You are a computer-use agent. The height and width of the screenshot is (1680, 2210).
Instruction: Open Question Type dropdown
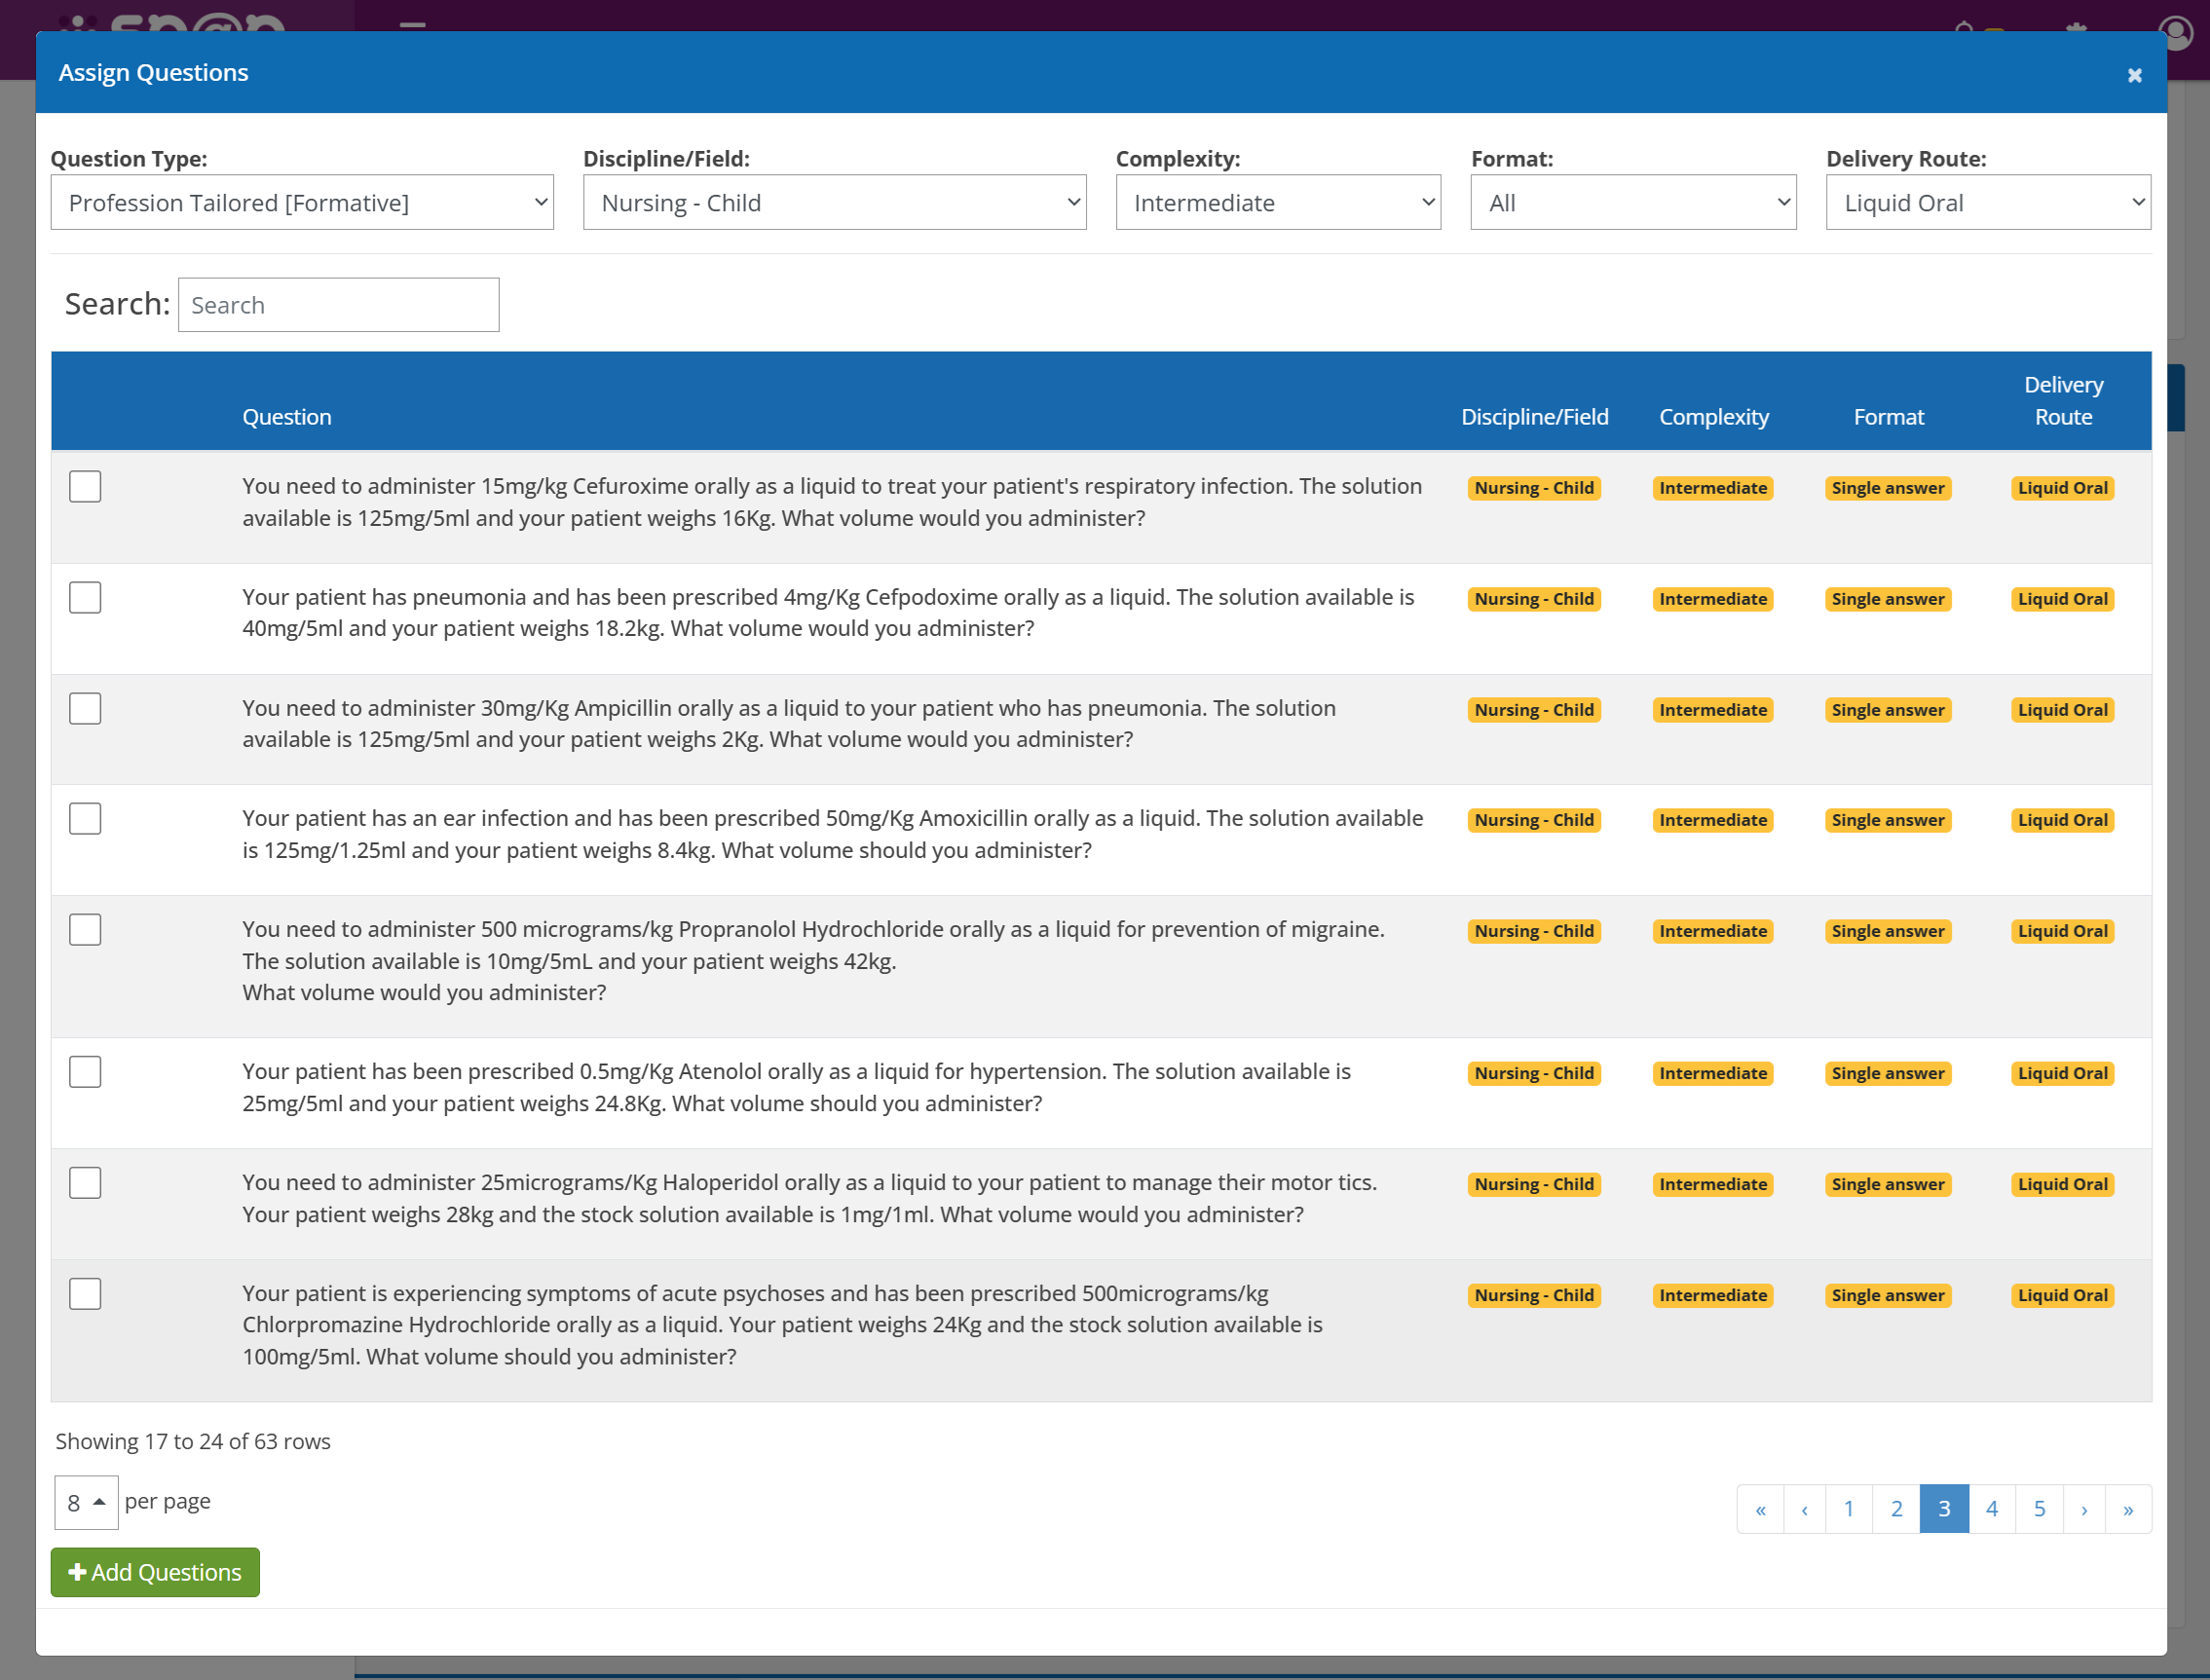coord(302,203)
